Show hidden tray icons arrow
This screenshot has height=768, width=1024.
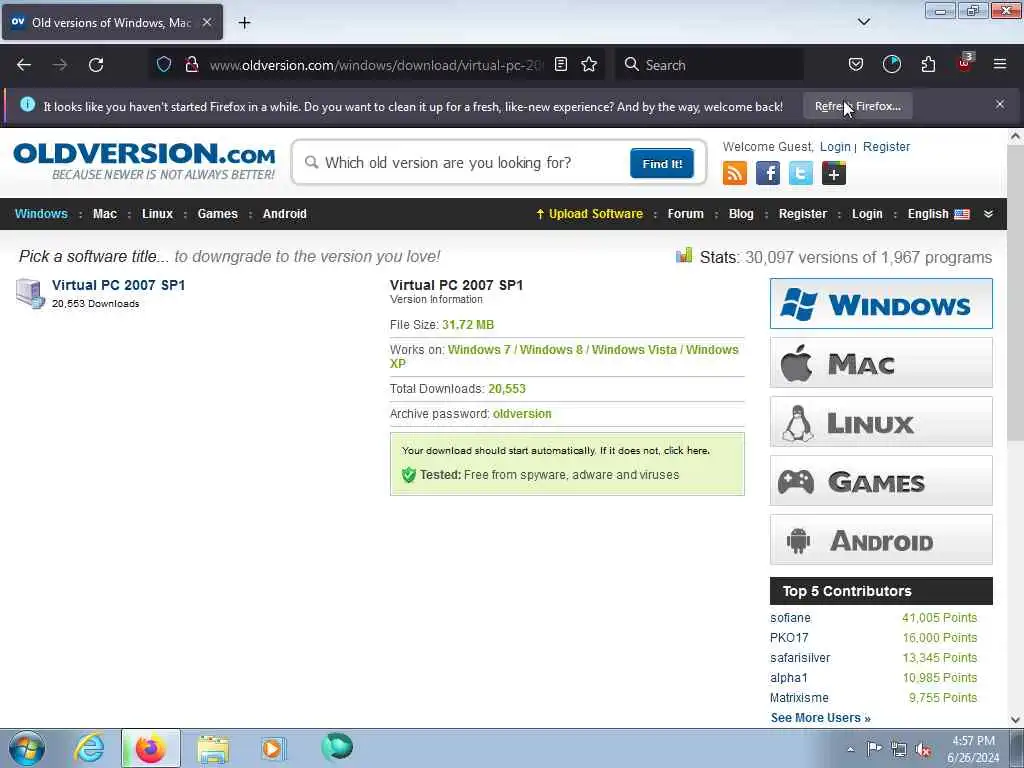click(851, 749)
